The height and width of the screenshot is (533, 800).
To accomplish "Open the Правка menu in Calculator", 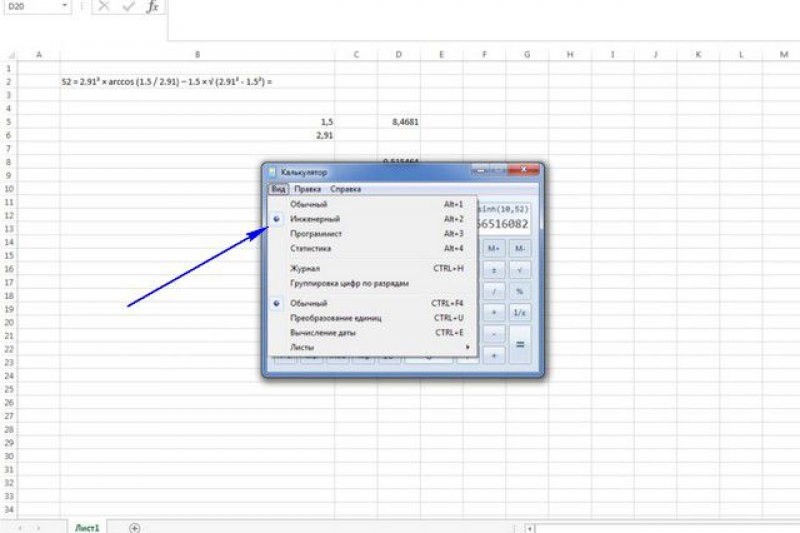I will [x=308, y=189].
